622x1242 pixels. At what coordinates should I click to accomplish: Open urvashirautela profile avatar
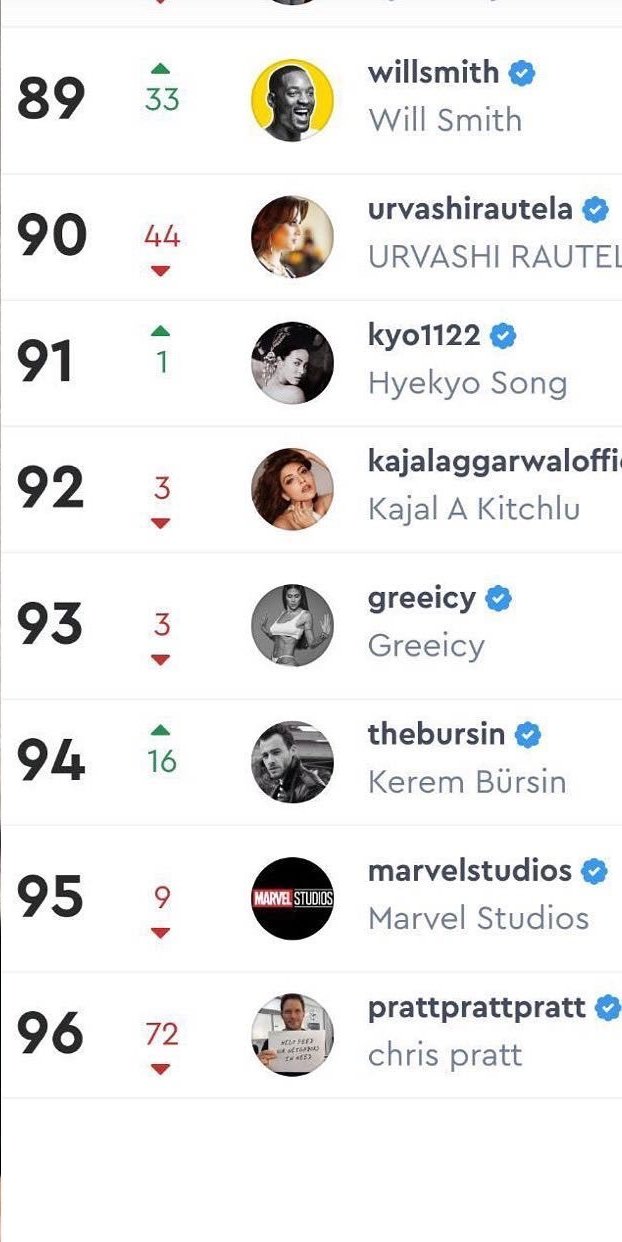pos(292,236)
